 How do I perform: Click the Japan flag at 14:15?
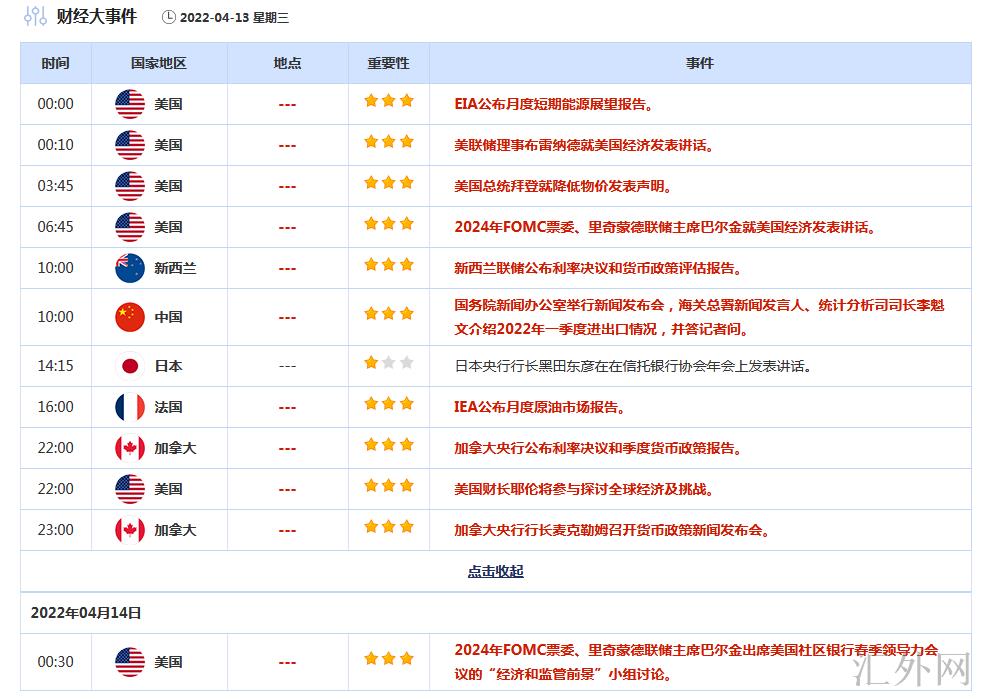tap(130, 366)
